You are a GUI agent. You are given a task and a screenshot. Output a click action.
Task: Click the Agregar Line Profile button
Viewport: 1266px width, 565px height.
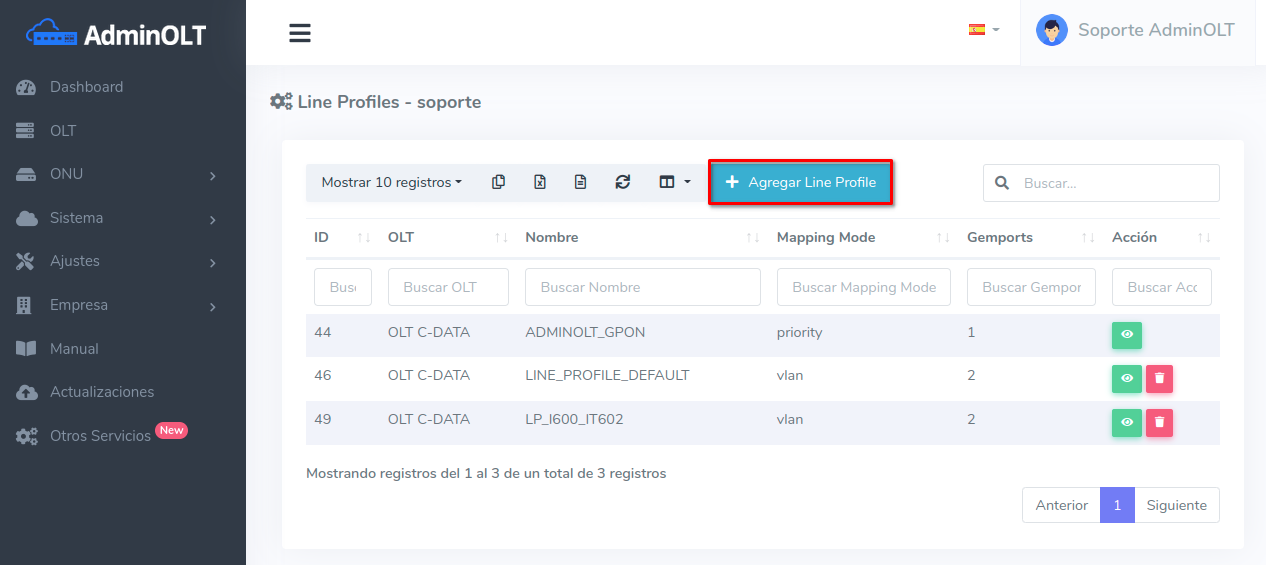click(800, 182)
